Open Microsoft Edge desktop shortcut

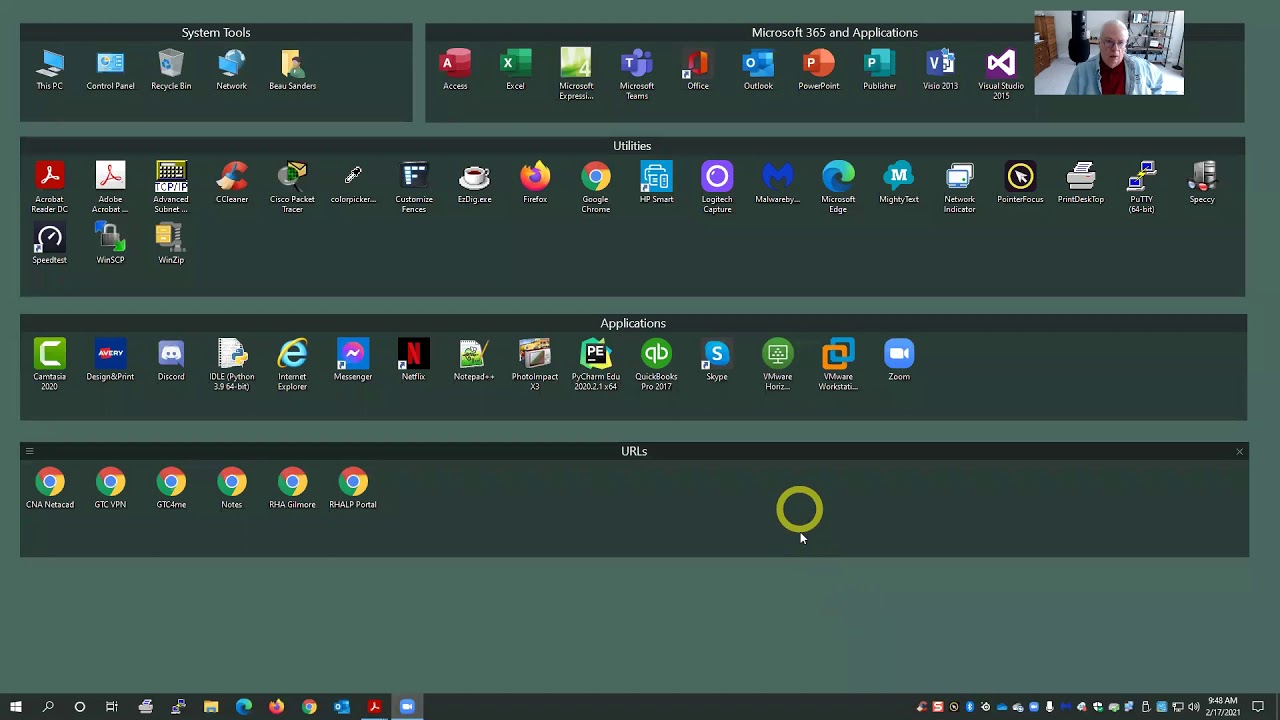click(x=838, y=187)
